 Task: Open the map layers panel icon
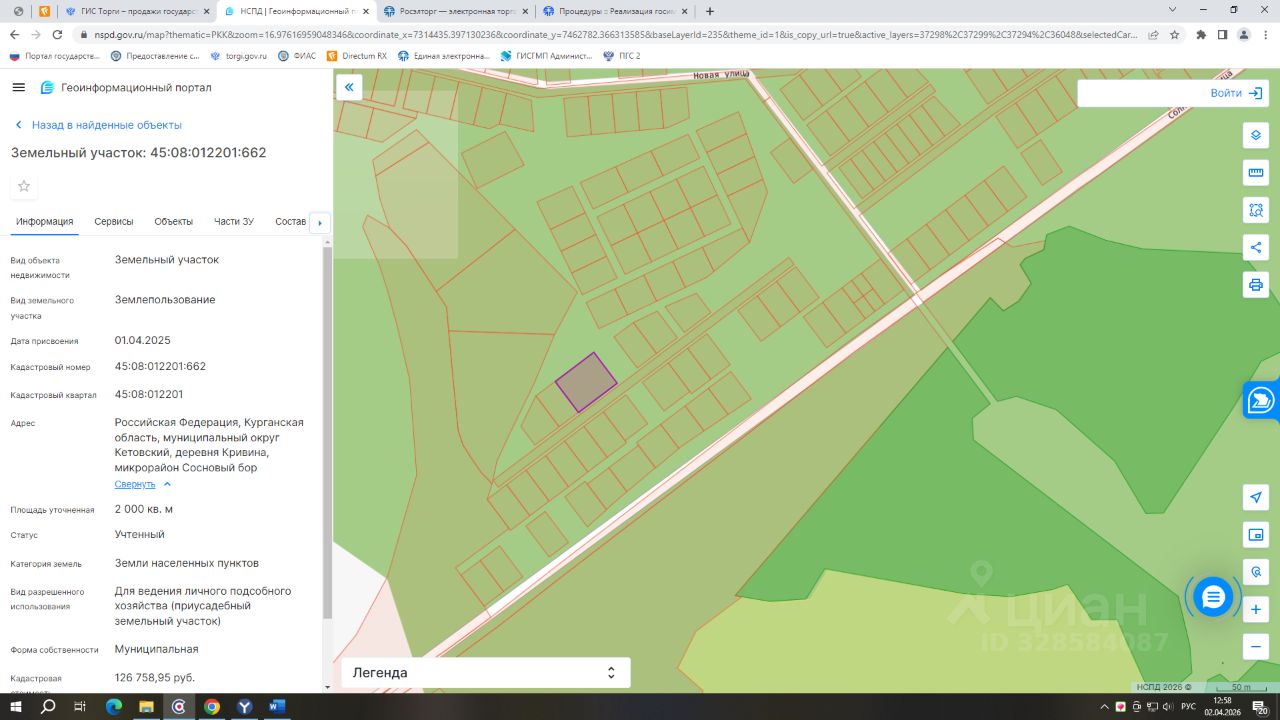coord(1256,135)
